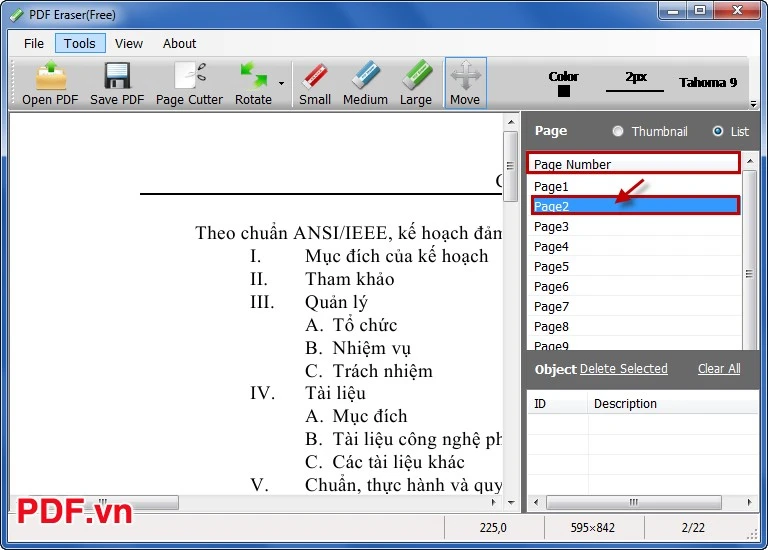This screenshot has width=768, height=550.
Task: Close the PDF Eraser window
Action: pyautogui.click(x=738, y=10)
